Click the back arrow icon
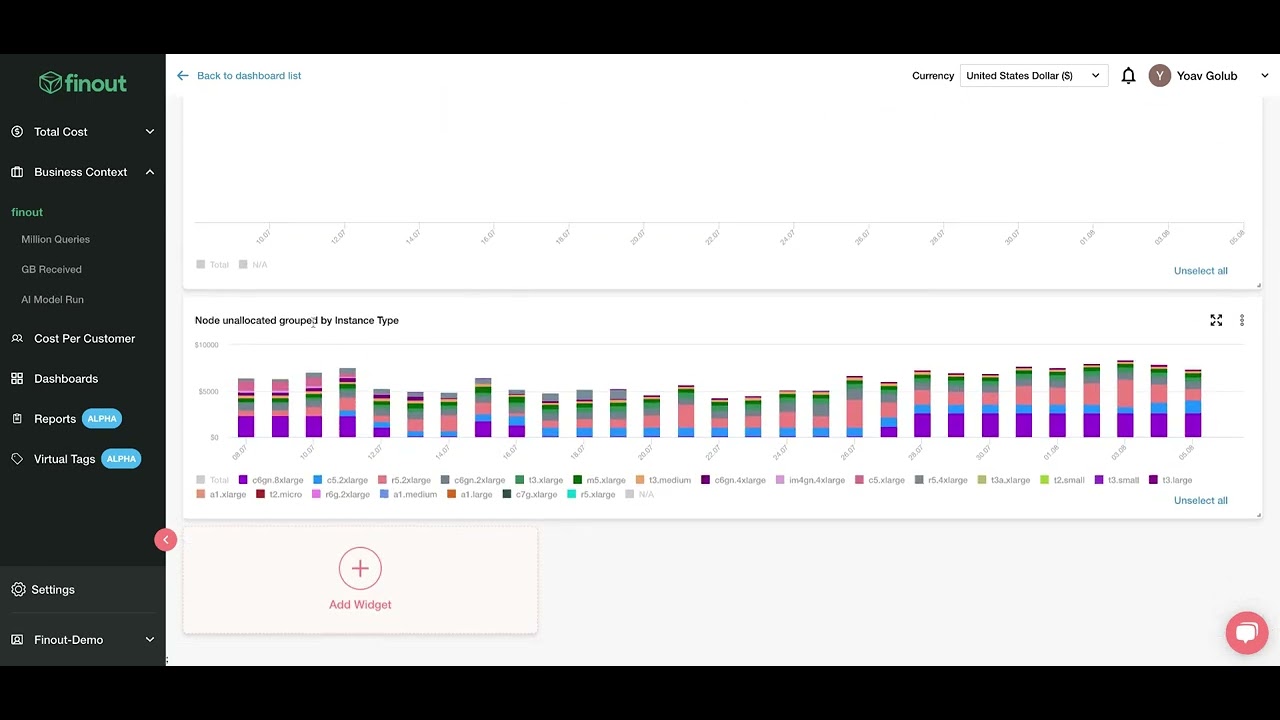 [182, 76]
